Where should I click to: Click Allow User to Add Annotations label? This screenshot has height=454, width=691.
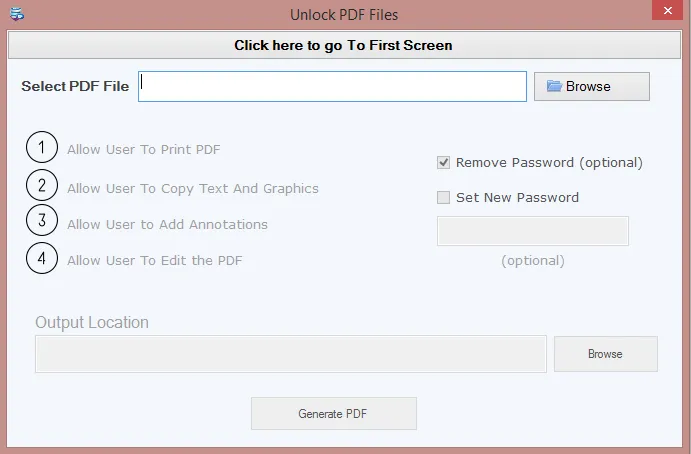167,224
